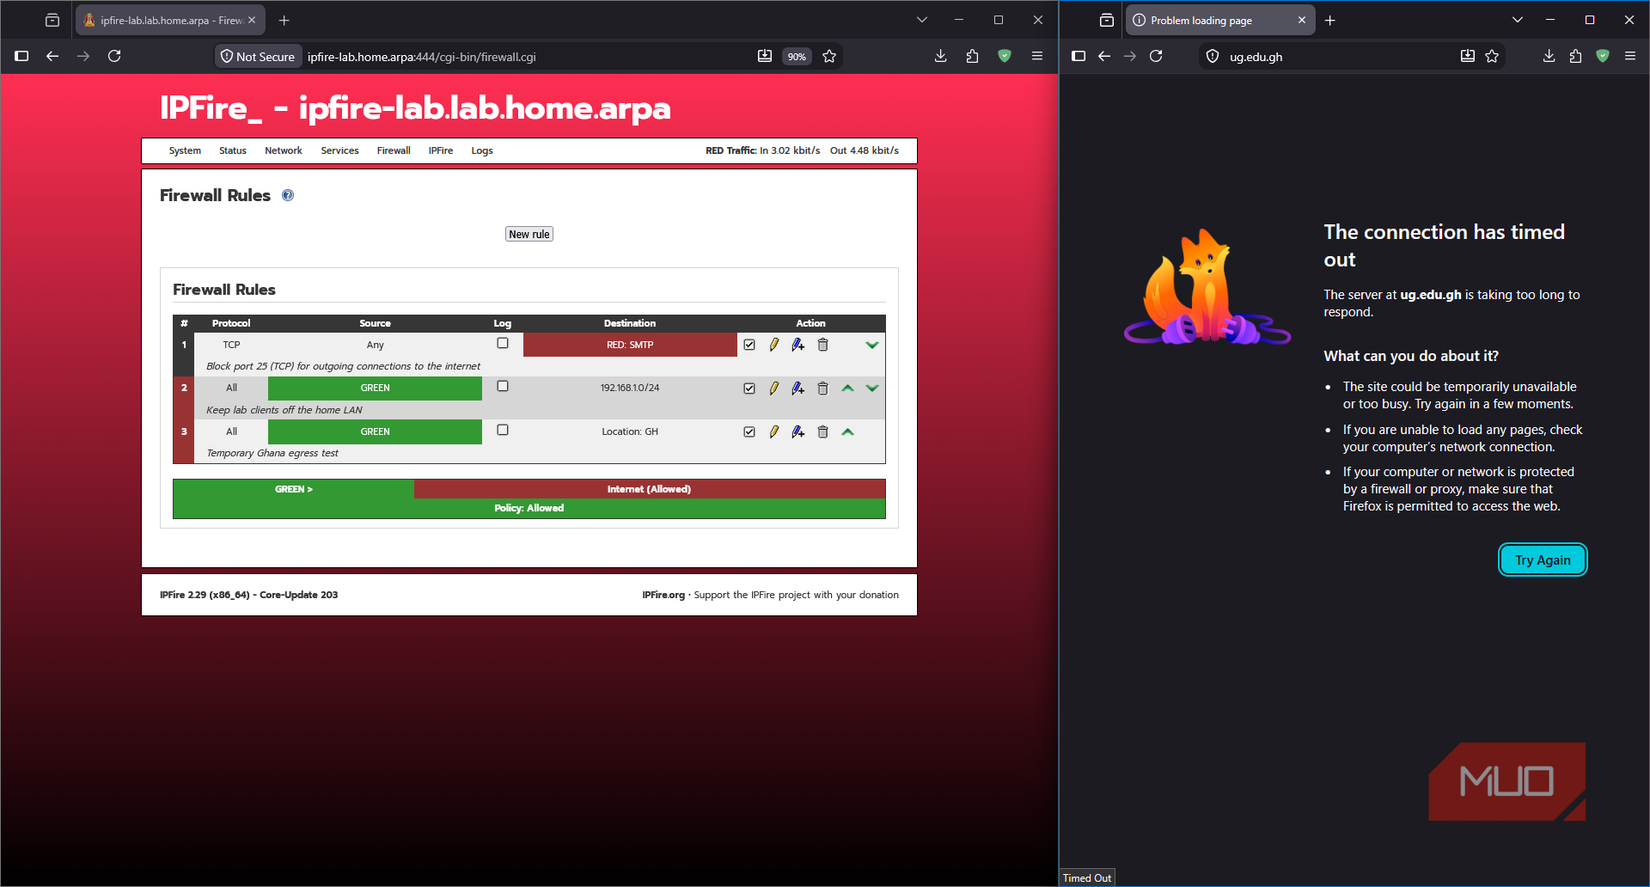
Task: Go back in the IPFire browser window
Action: (52, 56)
